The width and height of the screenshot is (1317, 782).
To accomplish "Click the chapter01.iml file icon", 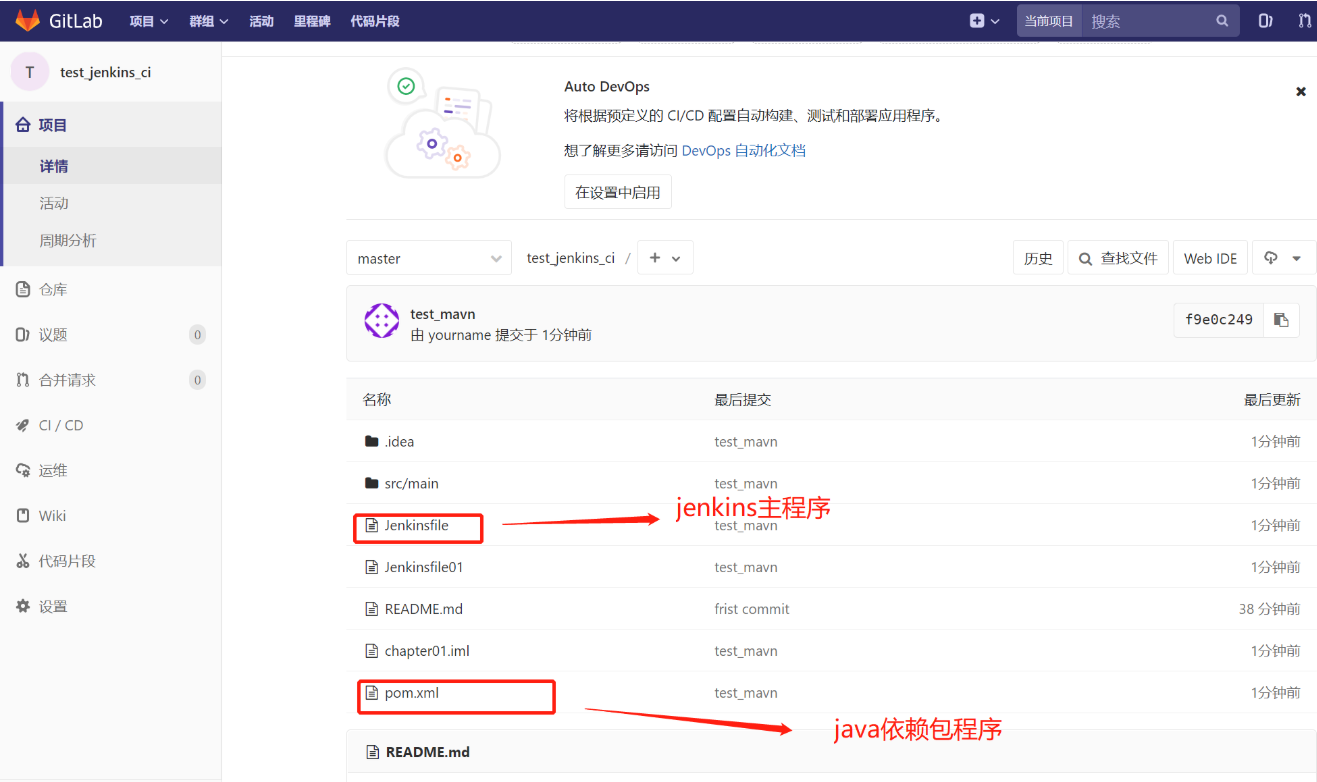I will pos(372,652).
